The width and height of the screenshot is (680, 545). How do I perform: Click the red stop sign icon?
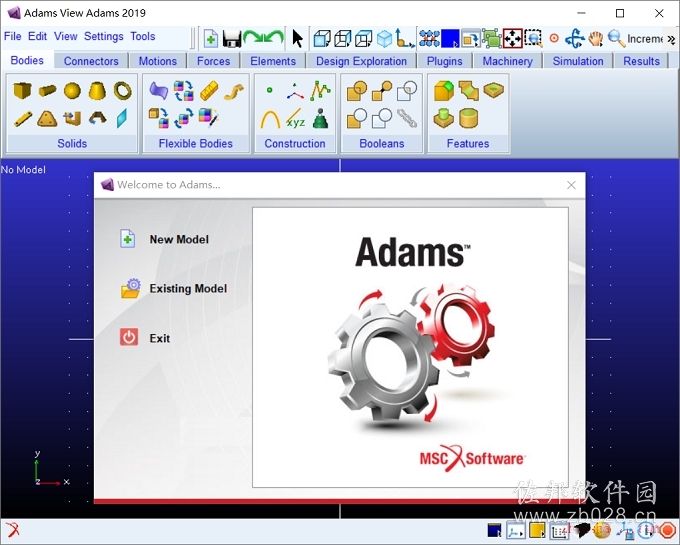click(668, 531)
